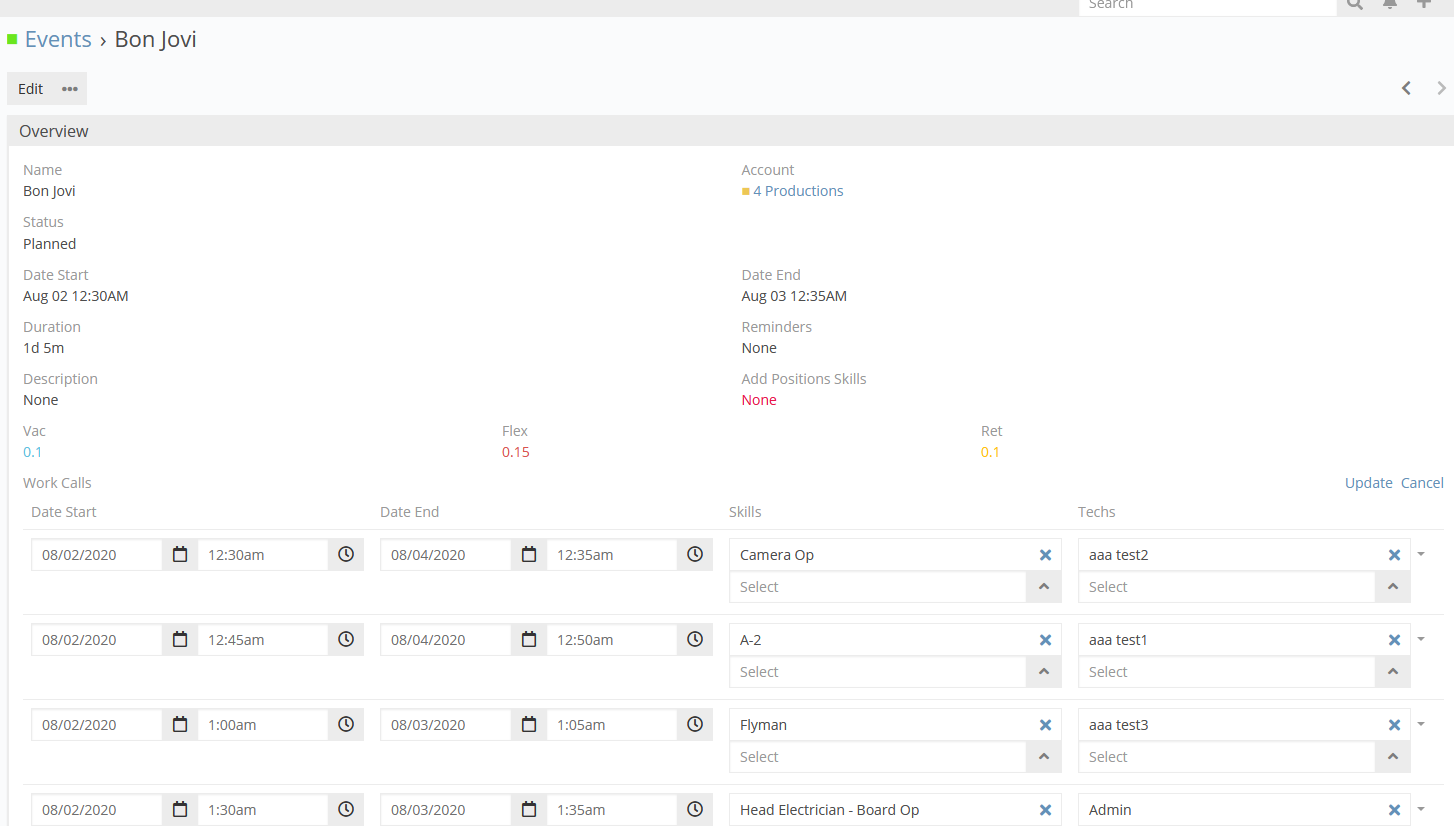The image size is (1454, 826).
Task: Open the three-dots more actions menu
Action: (x=70, y=88)
